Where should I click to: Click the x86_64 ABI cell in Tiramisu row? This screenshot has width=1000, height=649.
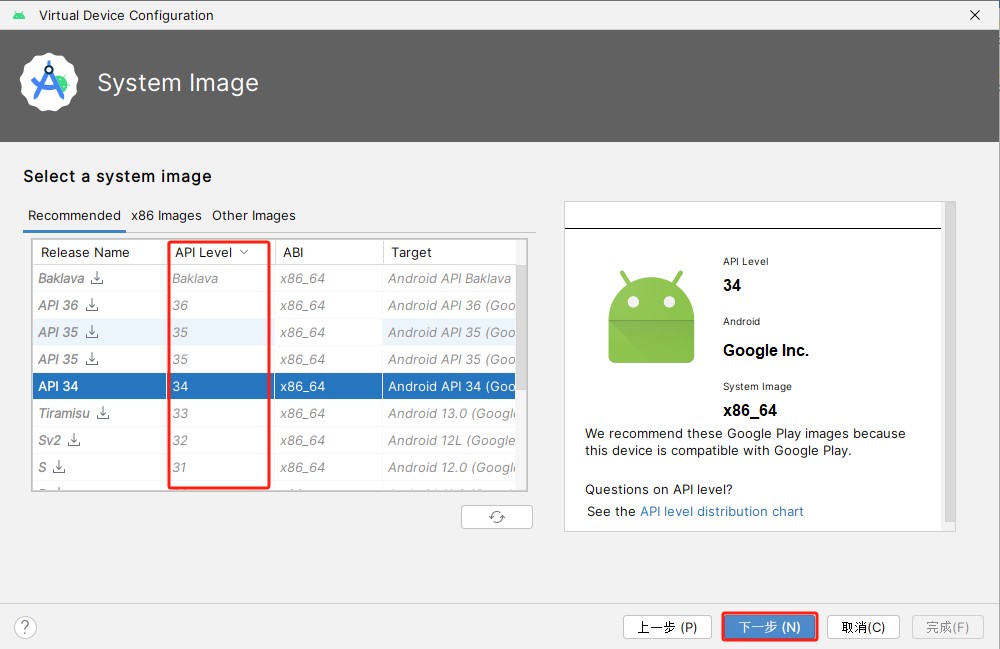pos(328,413)
